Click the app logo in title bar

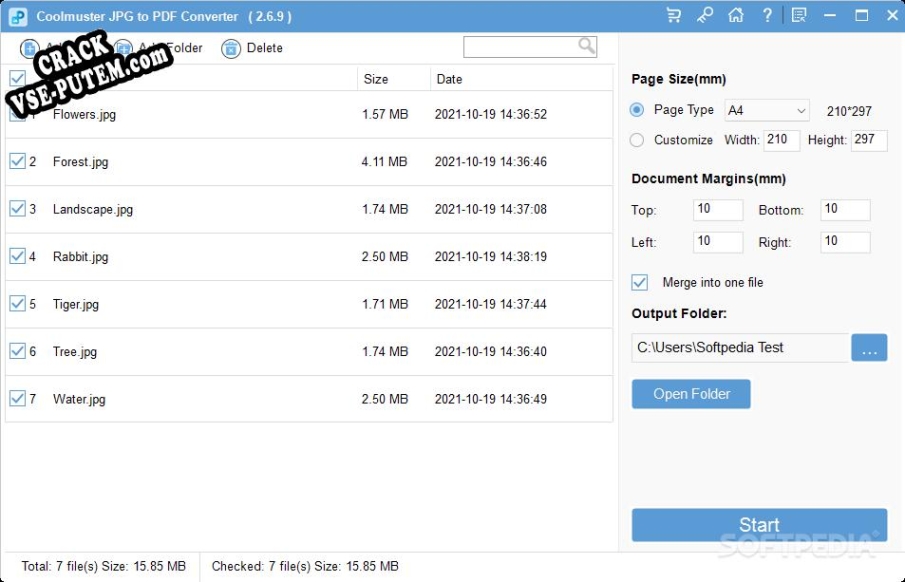coord(18,17)
